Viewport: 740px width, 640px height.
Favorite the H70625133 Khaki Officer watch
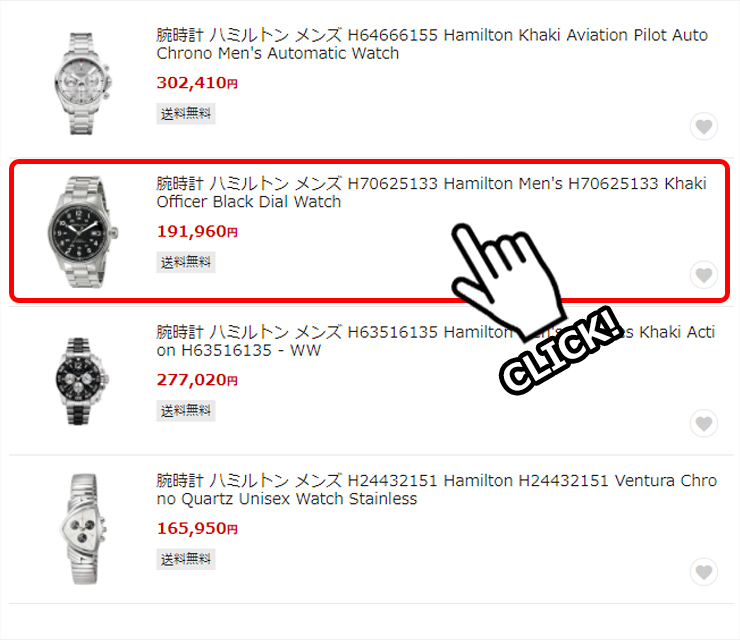tap(704, 275)
